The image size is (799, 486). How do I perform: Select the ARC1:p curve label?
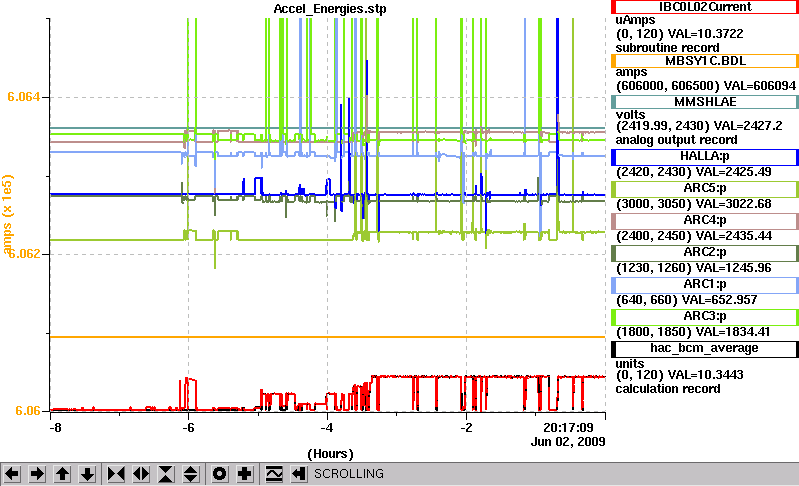pos(705,285)
